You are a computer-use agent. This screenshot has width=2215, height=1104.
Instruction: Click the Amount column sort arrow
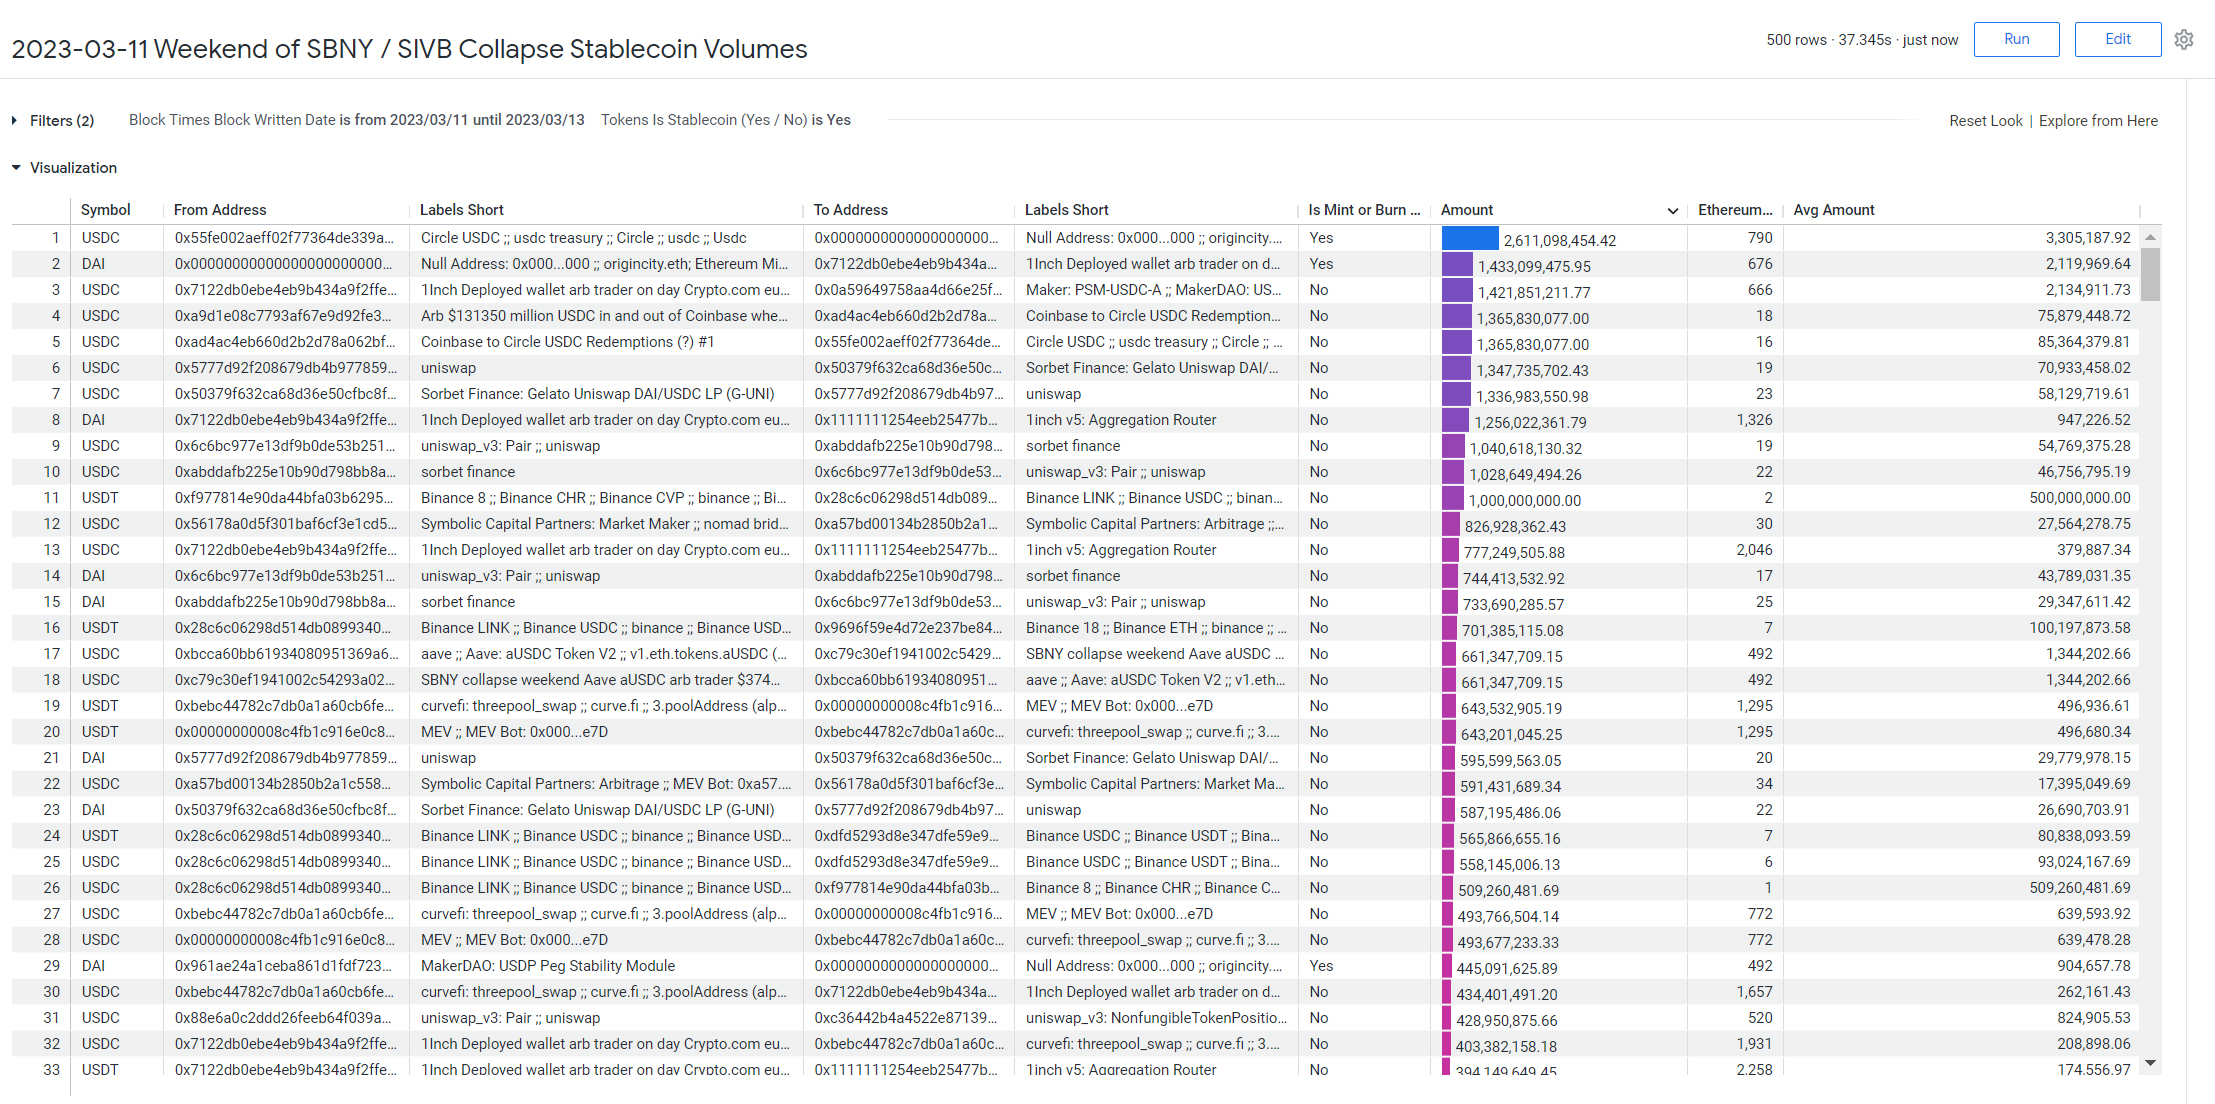coord(1672,211)
